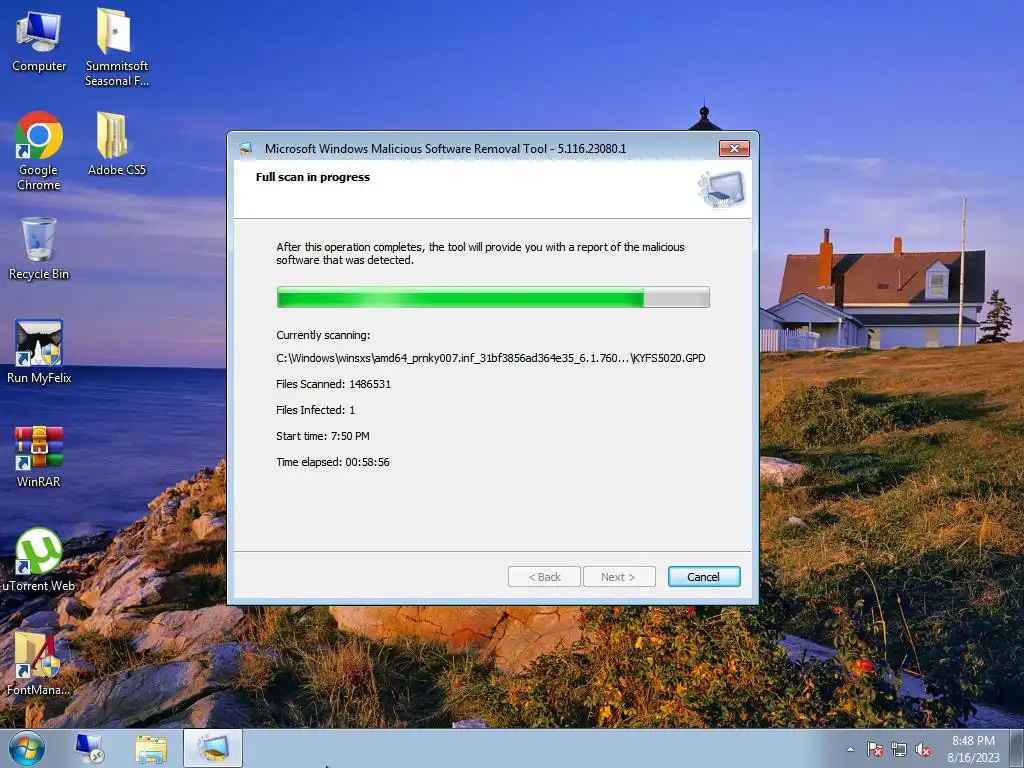Open the network status tray icon
The width and height of the screenshot is (1024, 768).
899,749
